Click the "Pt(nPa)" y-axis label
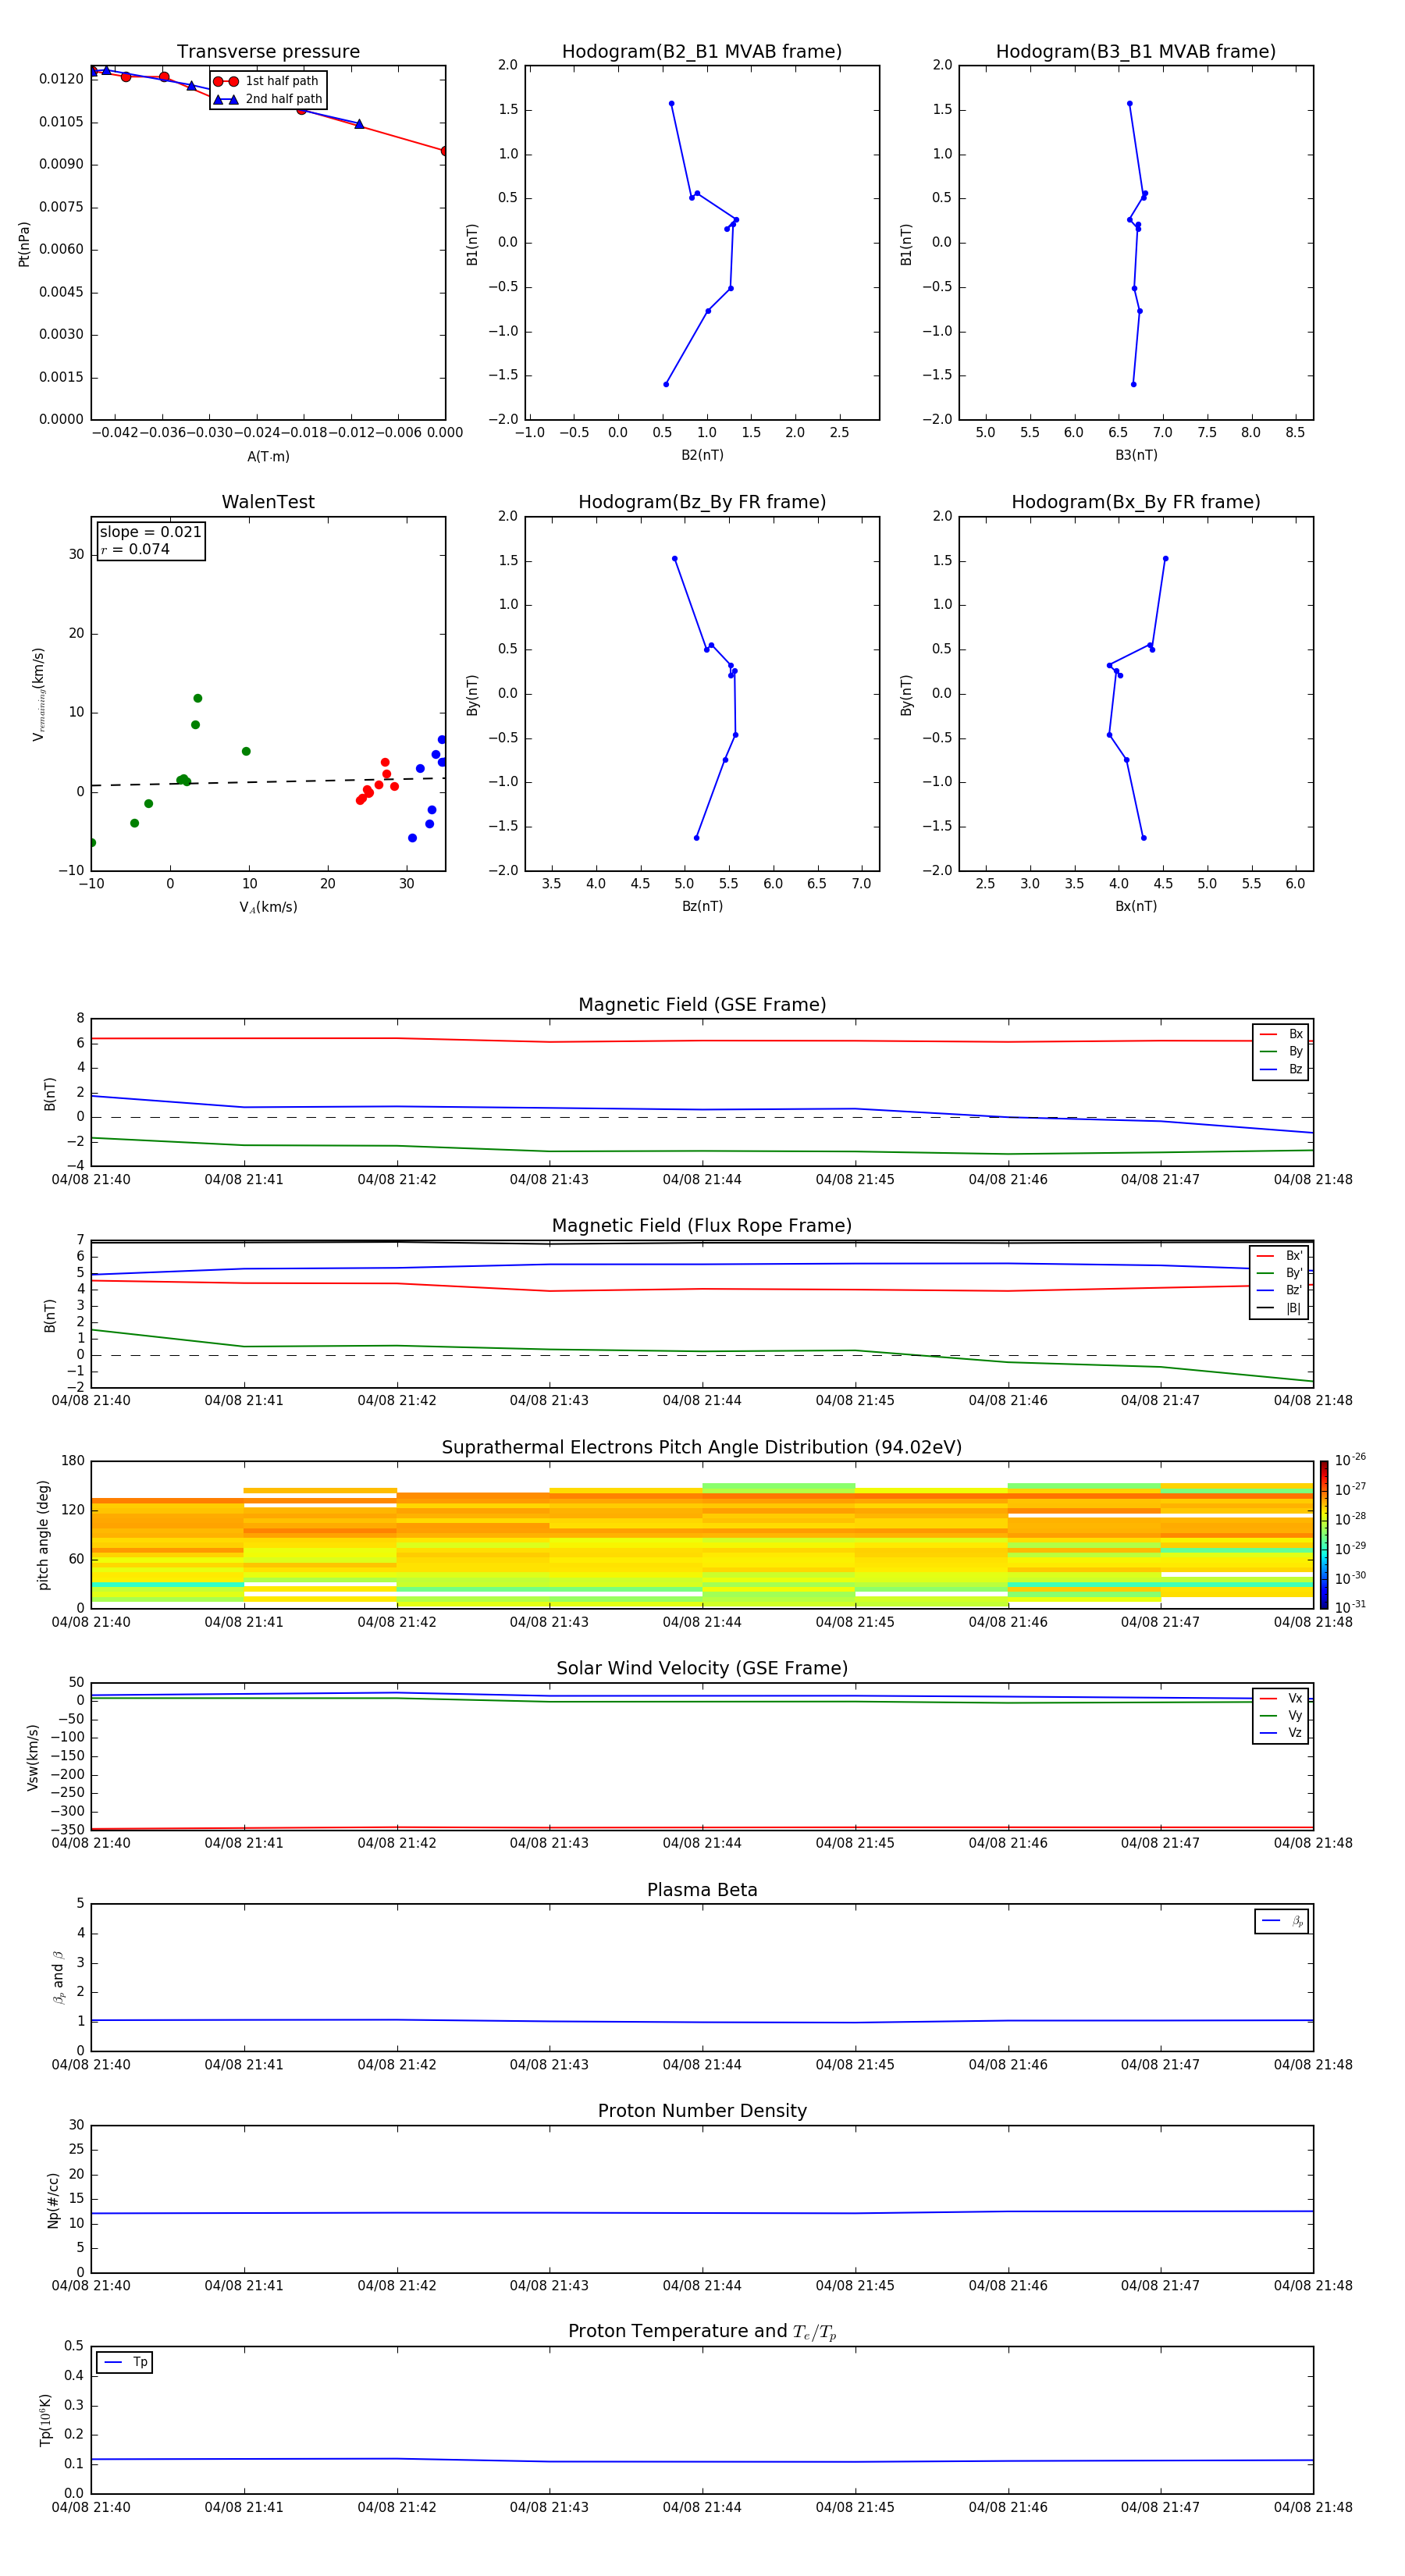Viewport: 1405px width, 2576px height. coord(24,244)
